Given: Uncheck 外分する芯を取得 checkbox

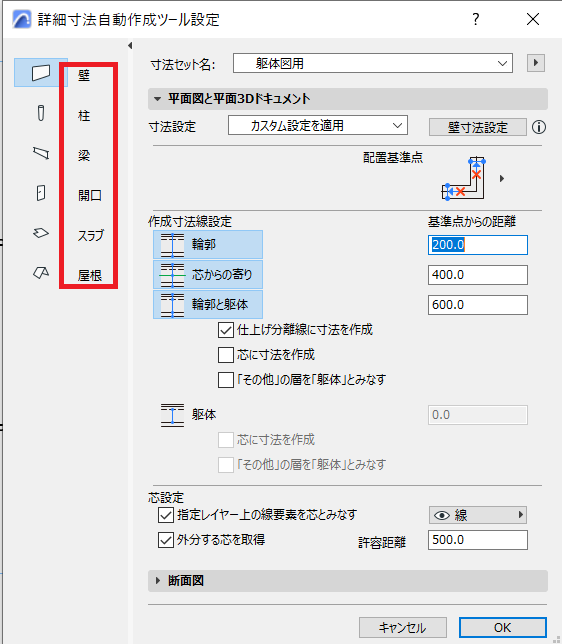Looking at the screenshot, I should click(166, 540).
